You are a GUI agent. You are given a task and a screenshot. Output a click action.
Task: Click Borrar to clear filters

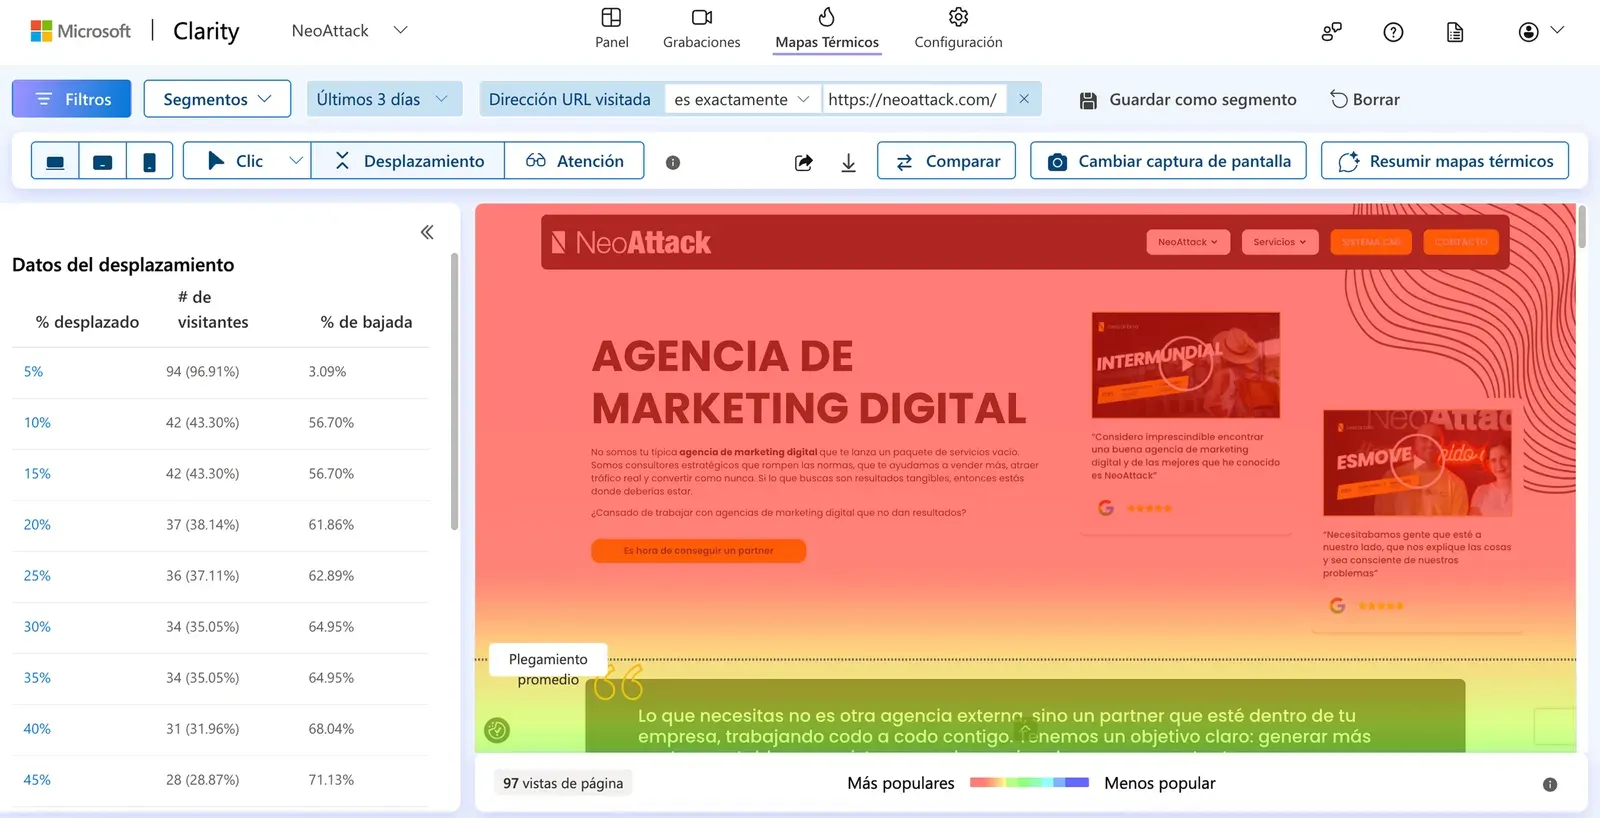(1365, 100)
